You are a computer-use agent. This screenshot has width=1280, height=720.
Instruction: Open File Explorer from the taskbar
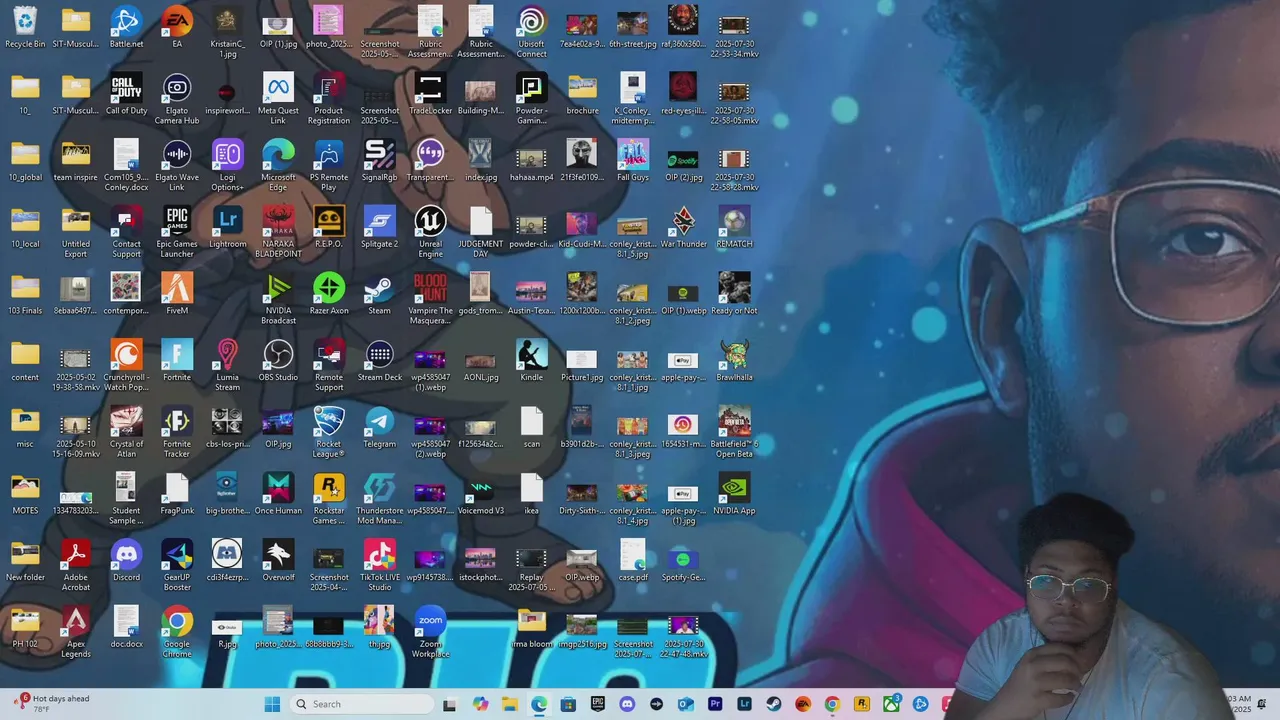[x=509, y=704]
